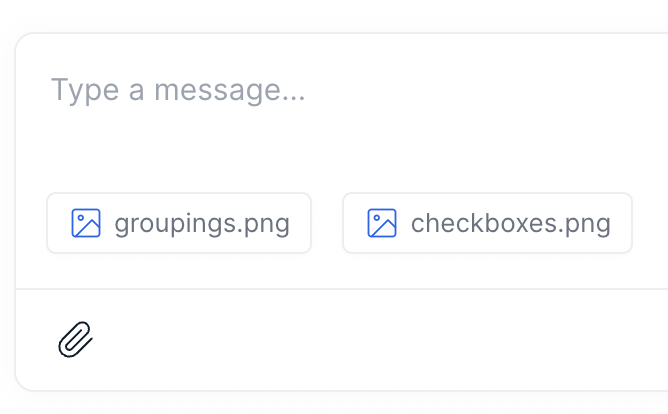Open the groupings.png attachment

click(x=179, y=223)
